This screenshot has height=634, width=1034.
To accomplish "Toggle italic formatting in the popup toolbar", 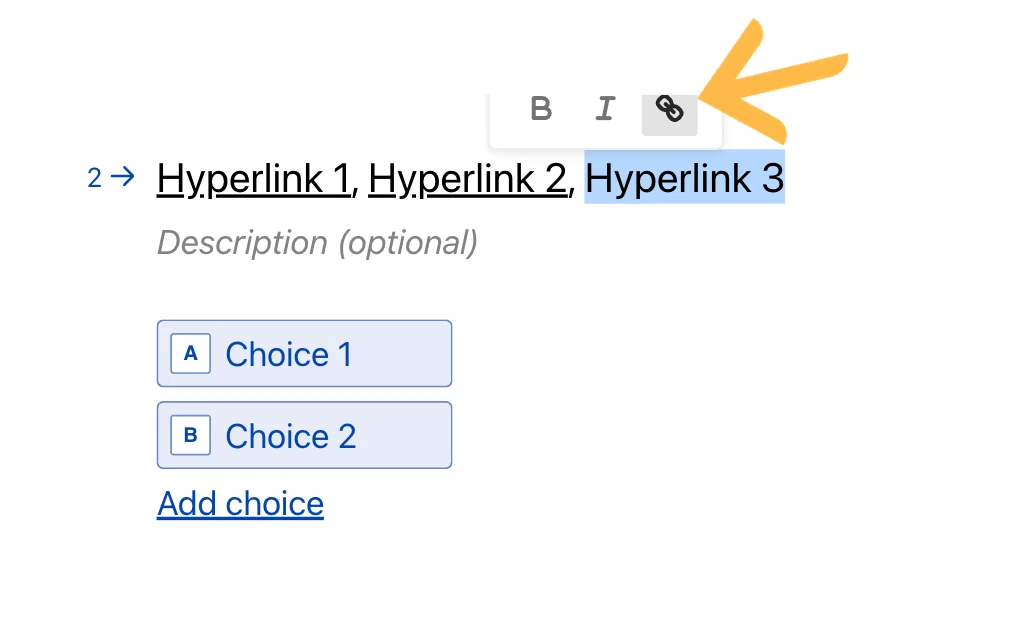I will click(x=604, y=109).
